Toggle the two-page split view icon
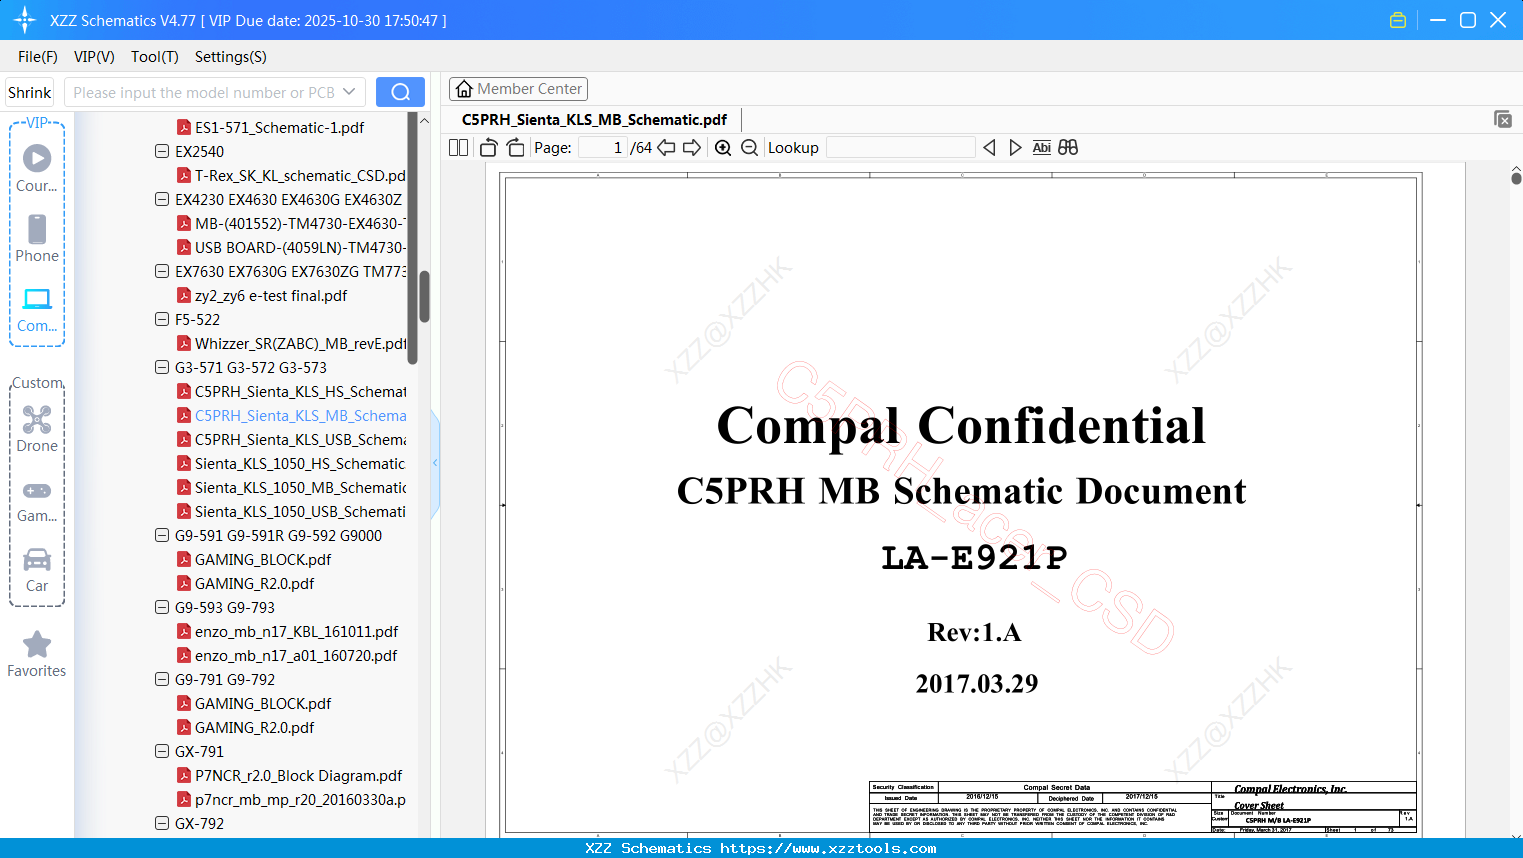Image resolution: width=1523 pixels, height=858 pixels. pyautogui.click(x=458, y=148)
